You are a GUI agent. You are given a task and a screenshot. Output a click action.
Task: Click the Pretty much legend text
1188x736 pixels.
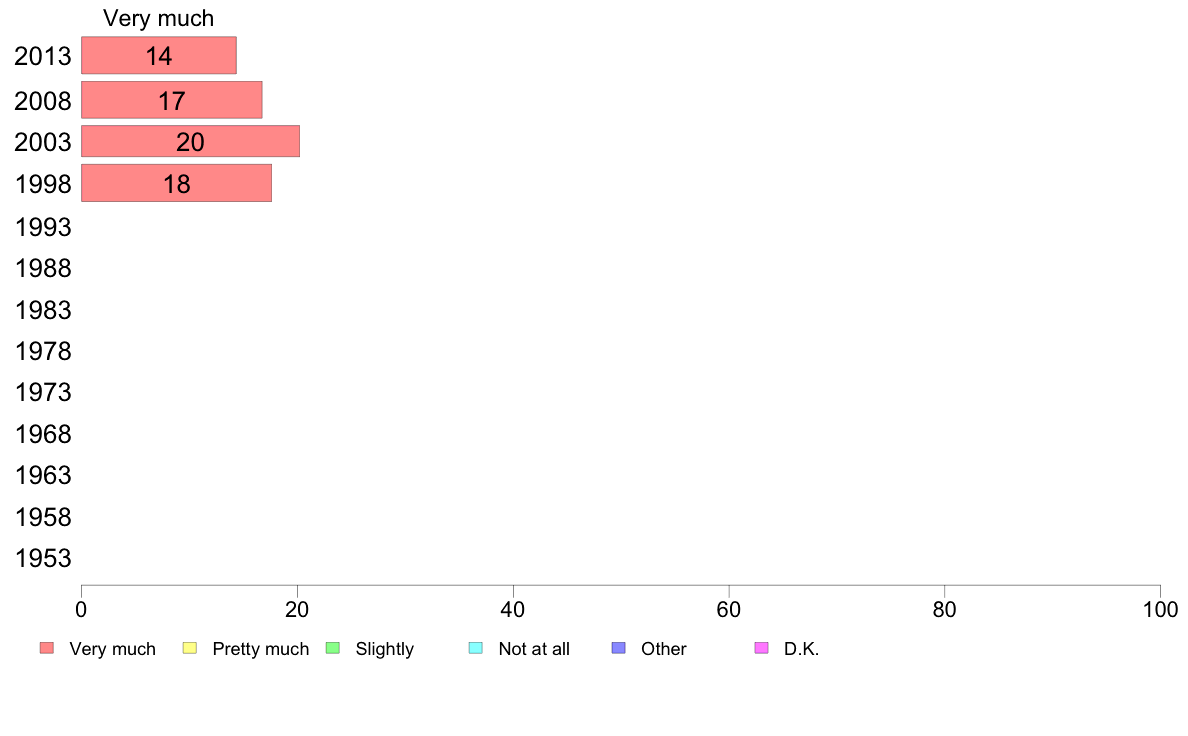coord(261,649)
